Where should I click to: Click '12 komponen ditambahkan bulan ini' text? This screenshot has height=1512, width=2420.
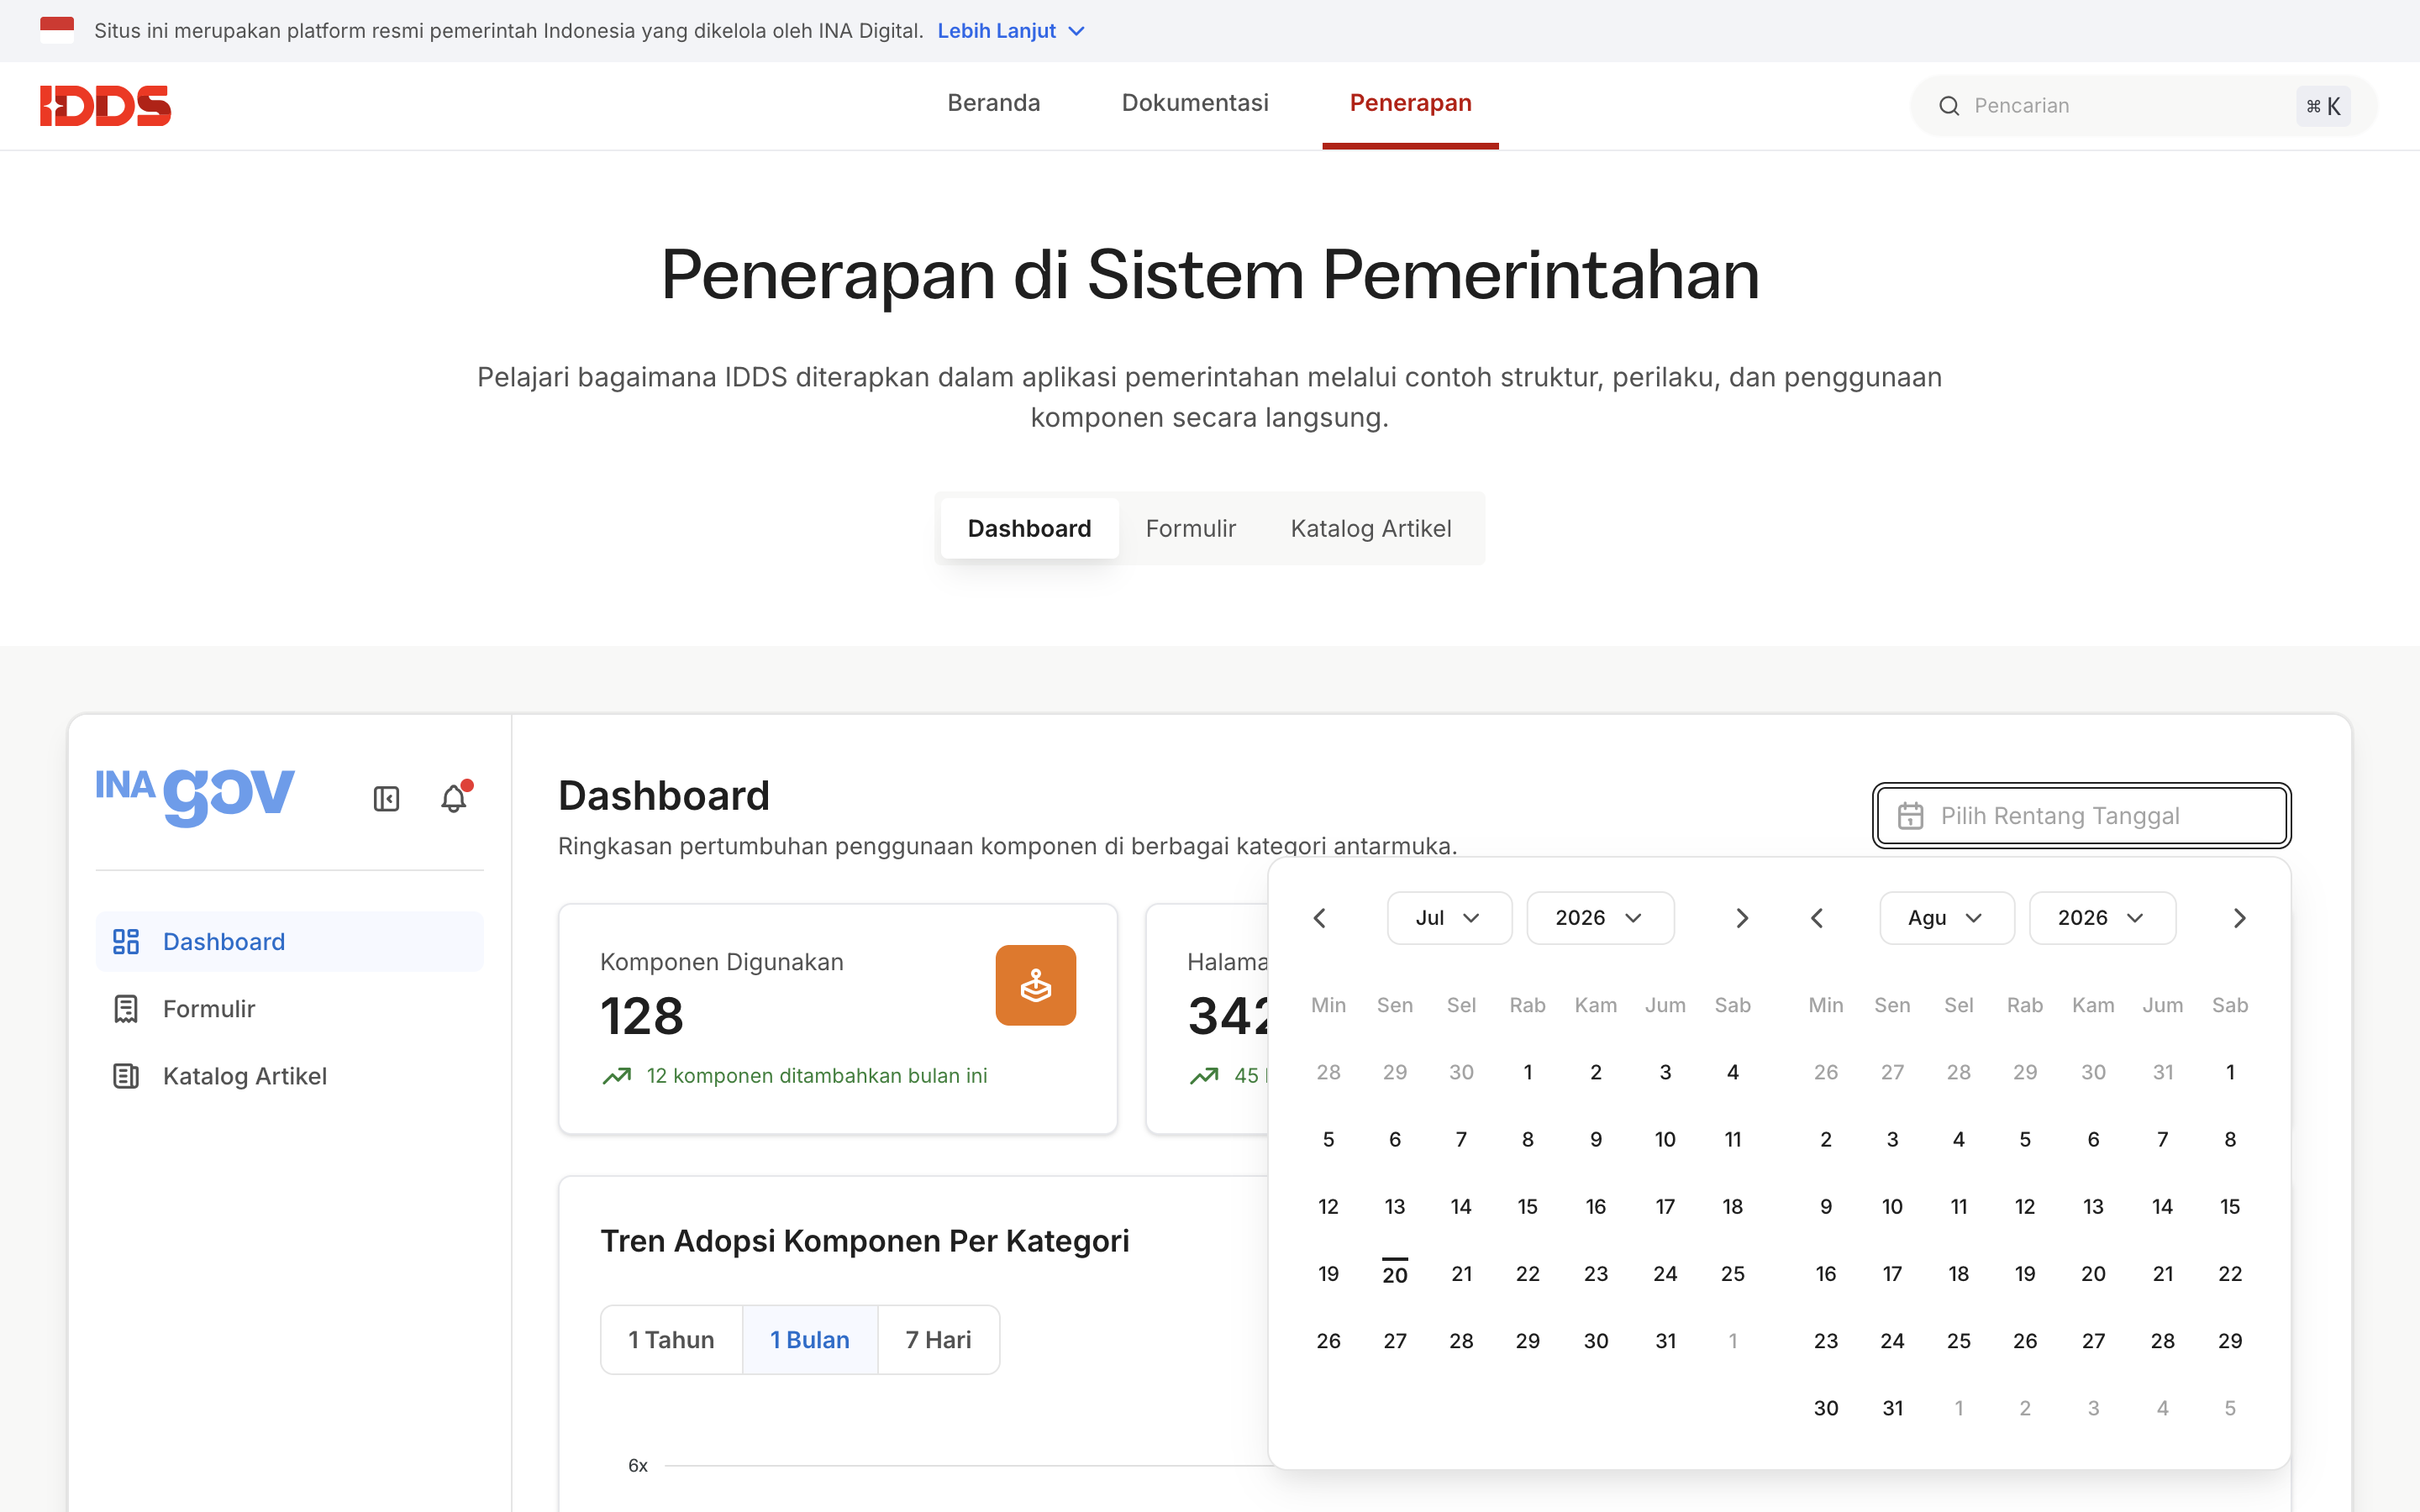click(x=816, y=1076)
